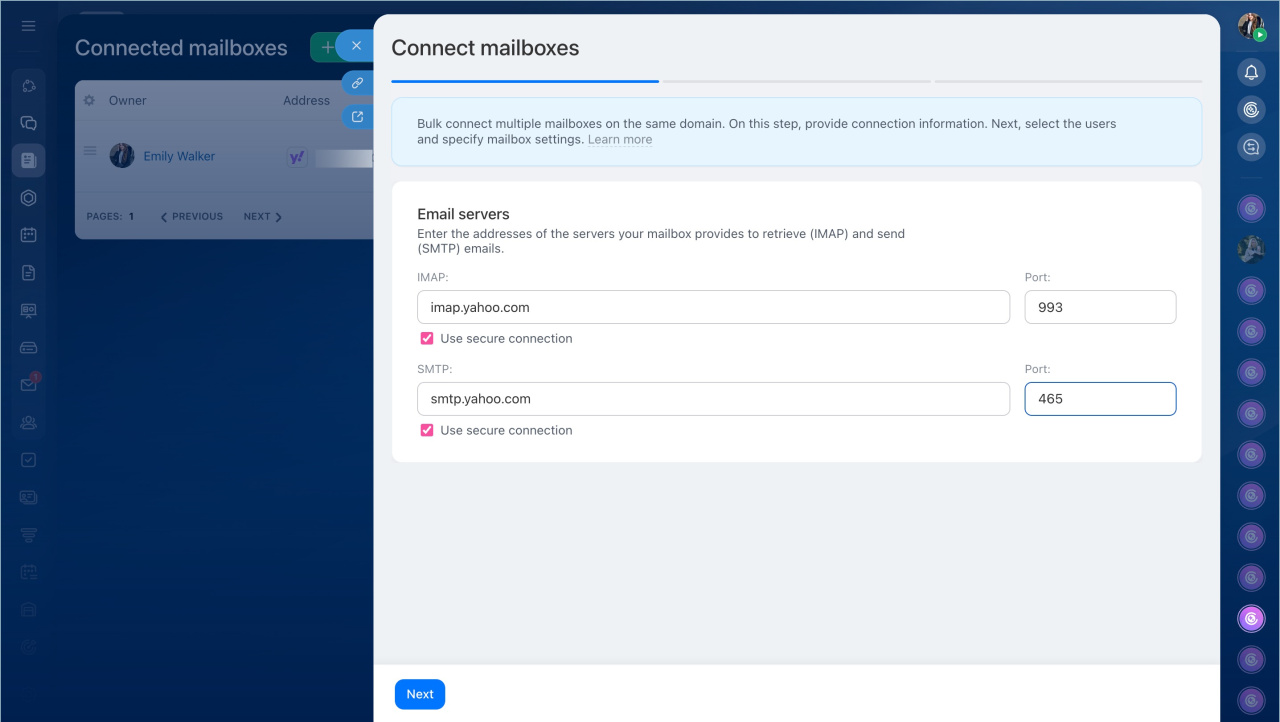Screen dimensions: 1280x722
Task: Open the notifications bell icon
Action: 1251,72
